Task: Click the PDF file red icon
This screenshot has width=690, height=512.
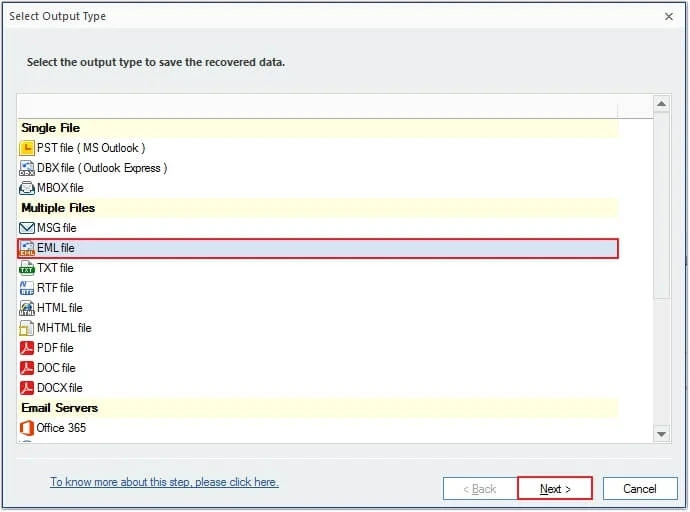Action: coord(27,348)
